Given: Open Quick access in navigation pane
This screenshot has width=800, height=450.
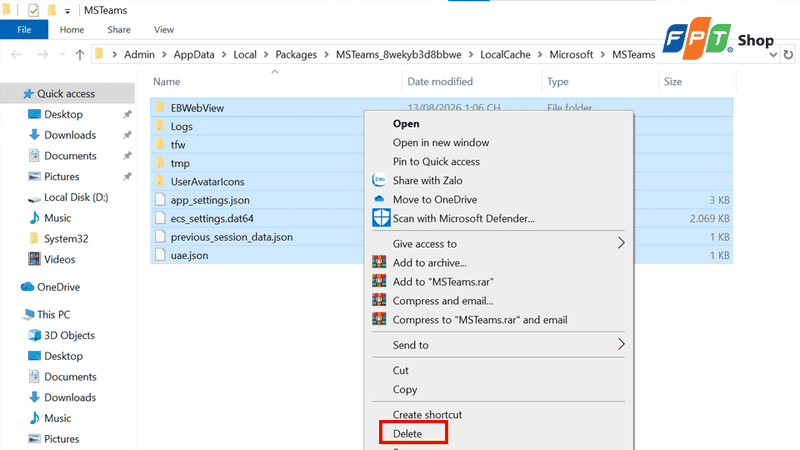Looking at the screenshot, I should click(66, 93).
